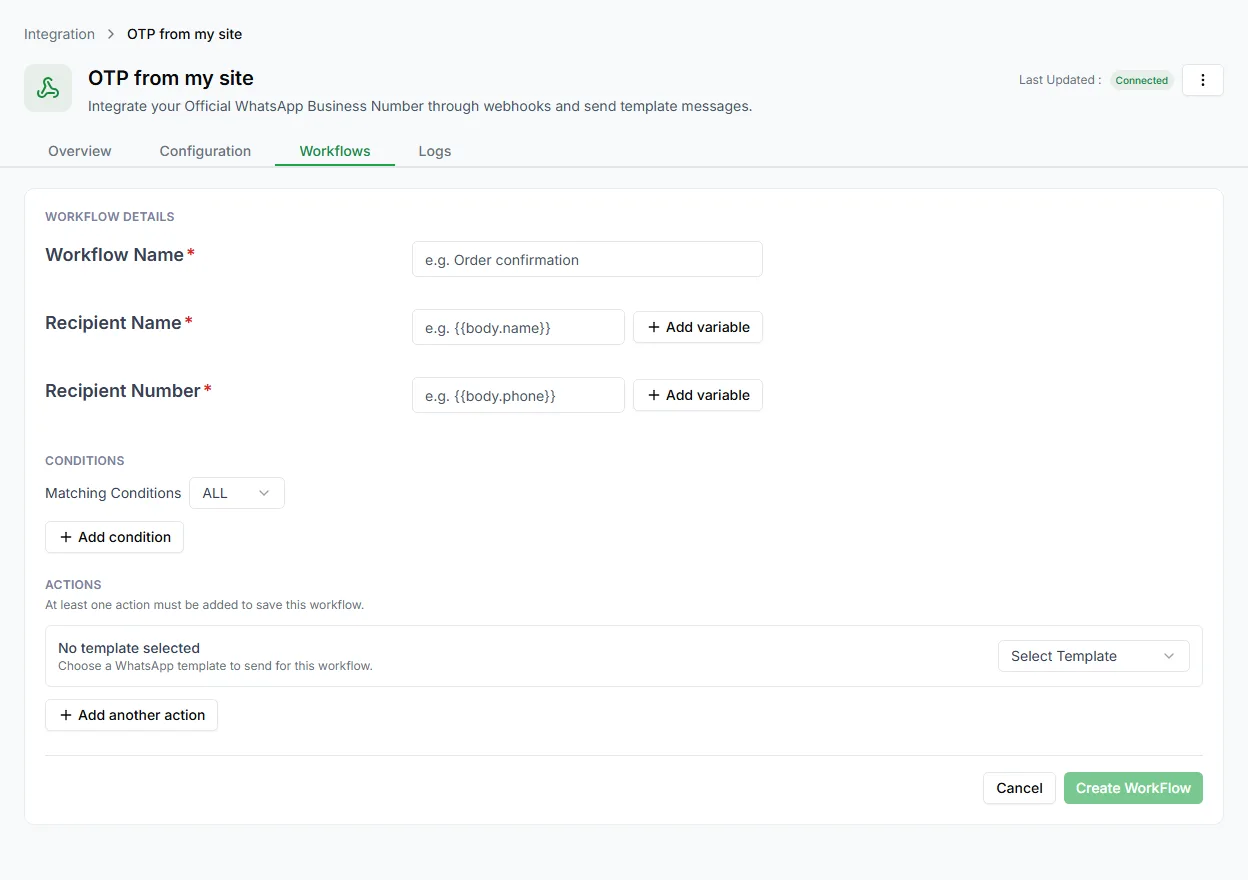This screenshot has width=1248, height=880.
Task: Open the Matching Conditions ALL dropdown
Action: pyautogui.click(x=237, y=493)
